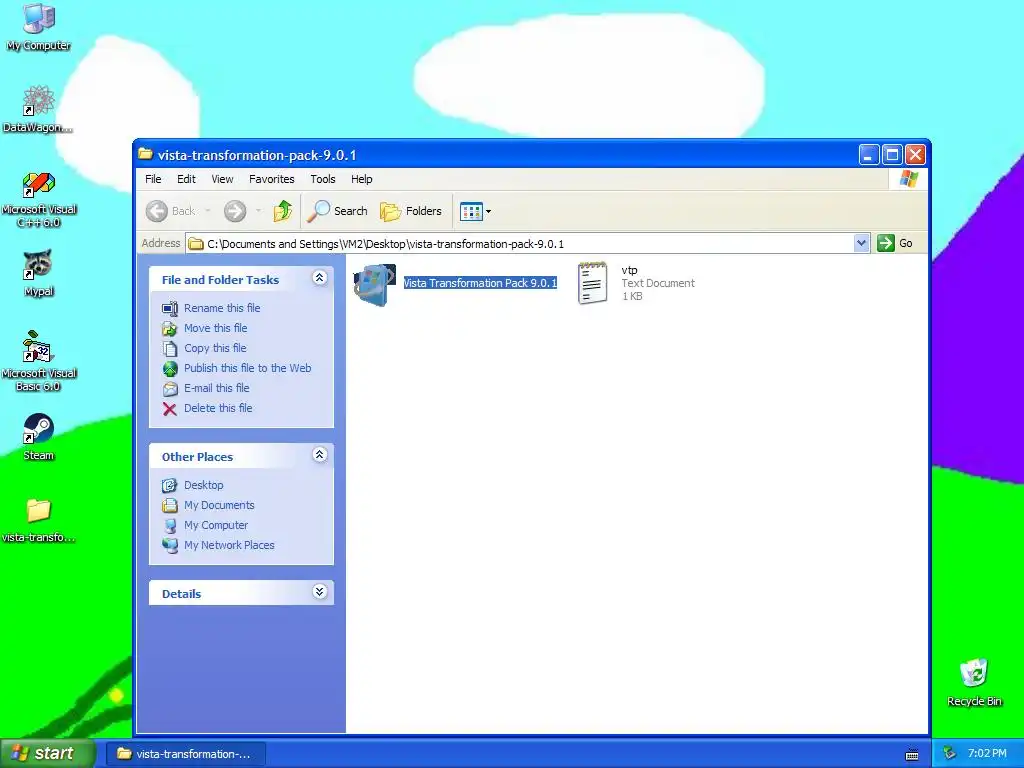Go up one folder level icon
The width and height of the screenshot is (1024, 768).
[x=283, y=211]
